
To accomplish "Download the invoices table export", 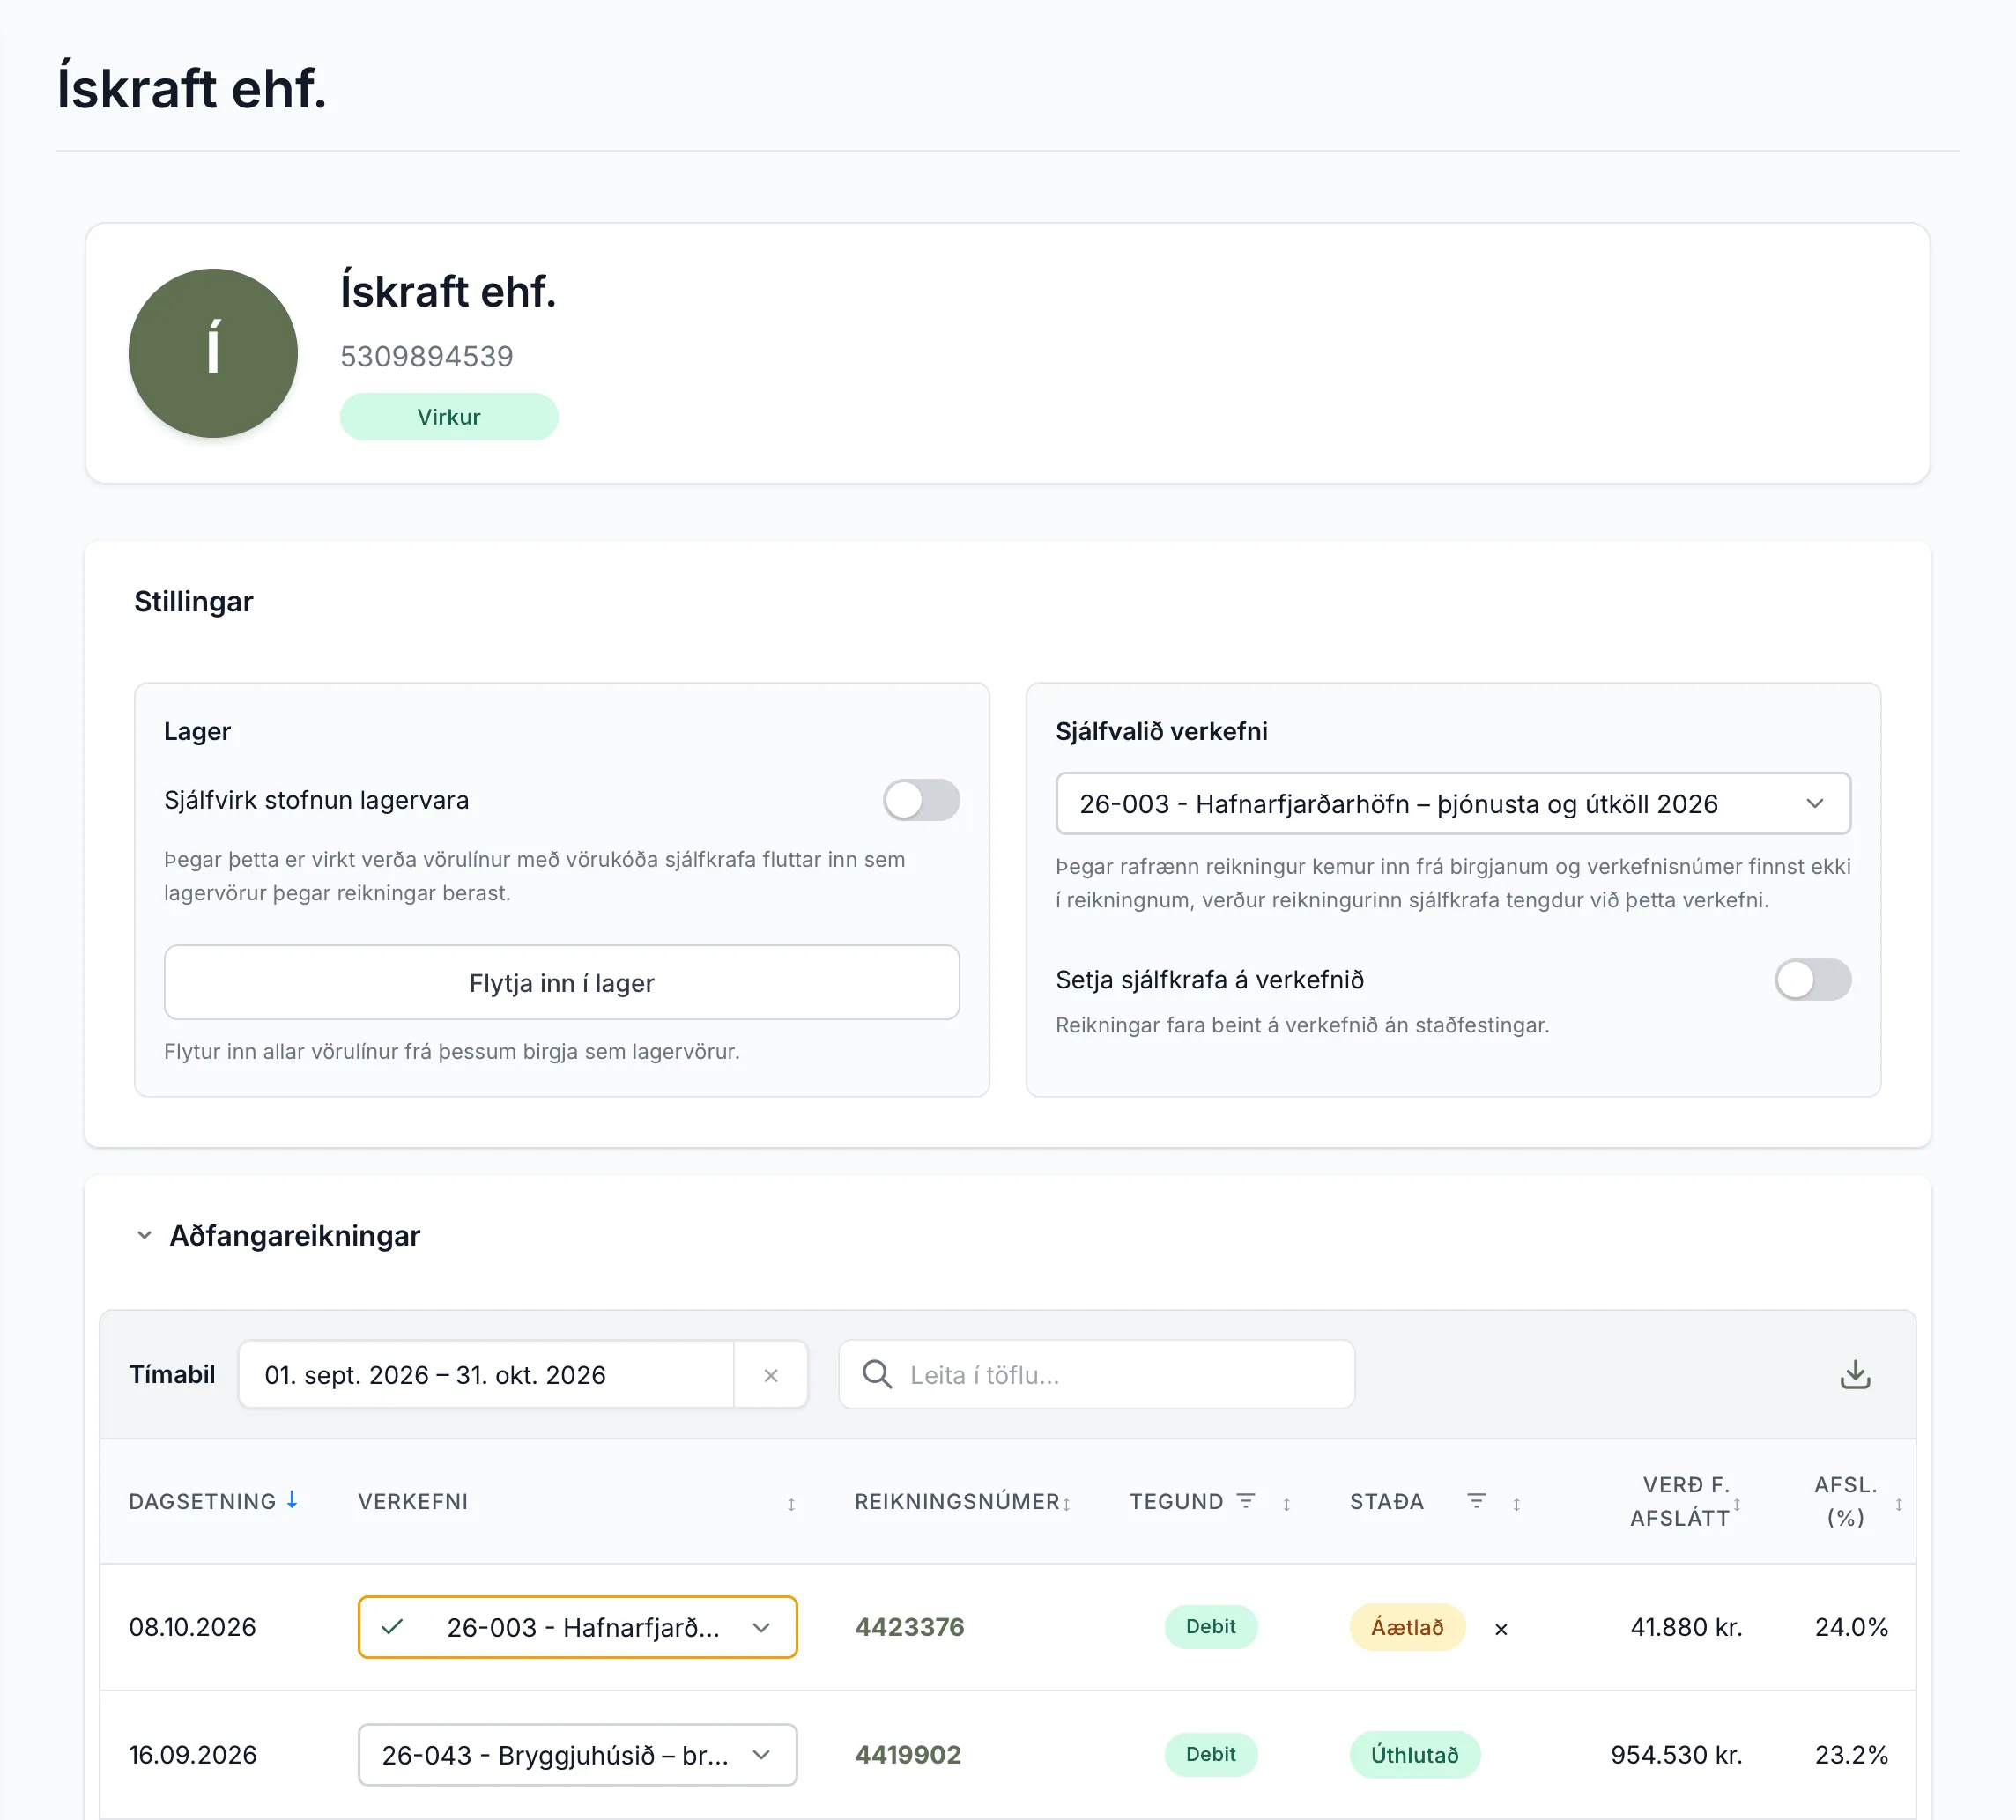I will 1855,1374.
